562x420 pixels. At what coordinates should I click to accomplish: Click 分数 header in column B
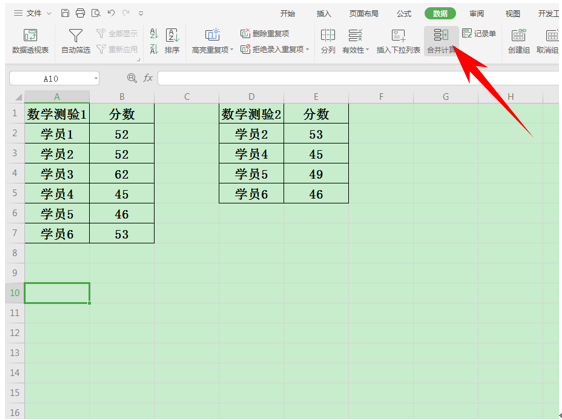(x=122, y=114)
